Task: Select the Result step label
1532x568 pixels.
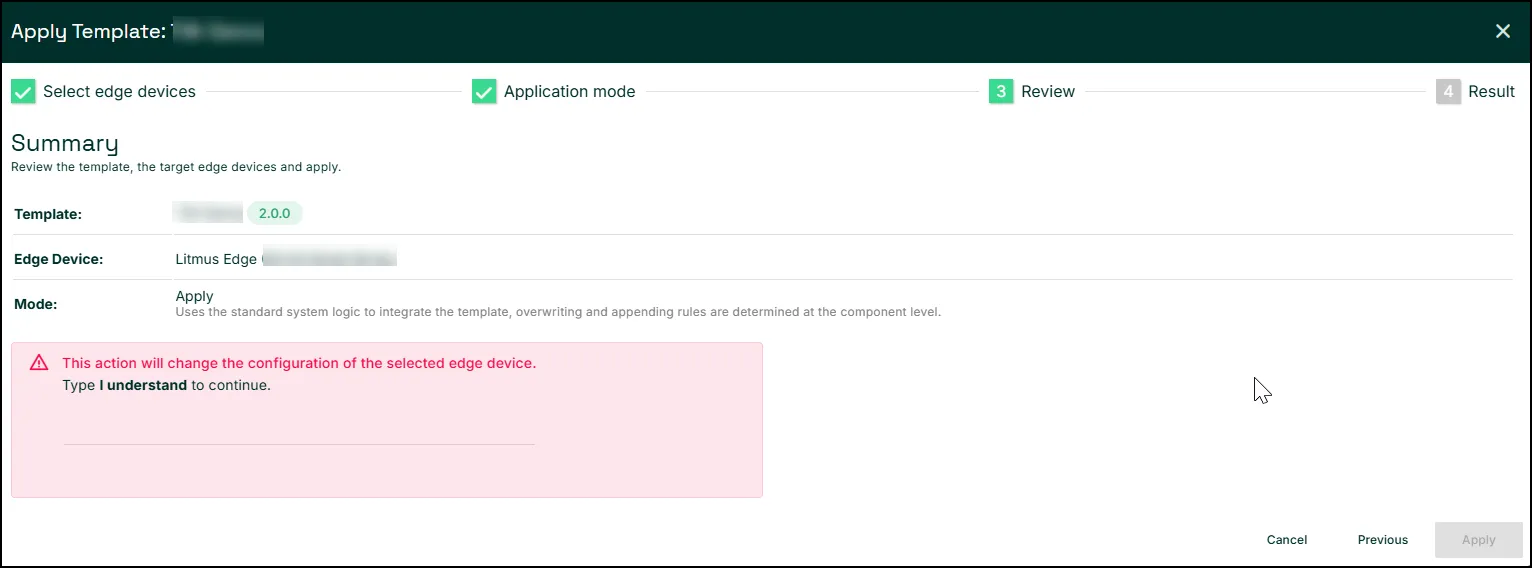Action: [1491, 92]
